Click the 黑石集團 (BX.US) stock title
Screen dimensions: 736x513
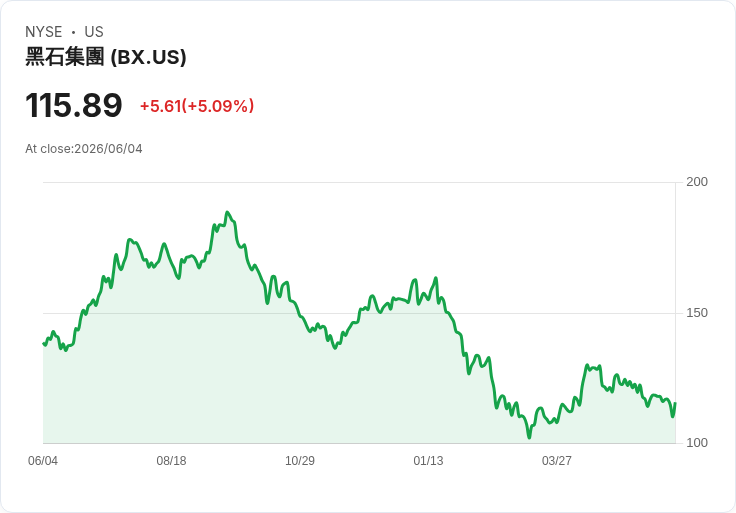(x=106, y=57)
